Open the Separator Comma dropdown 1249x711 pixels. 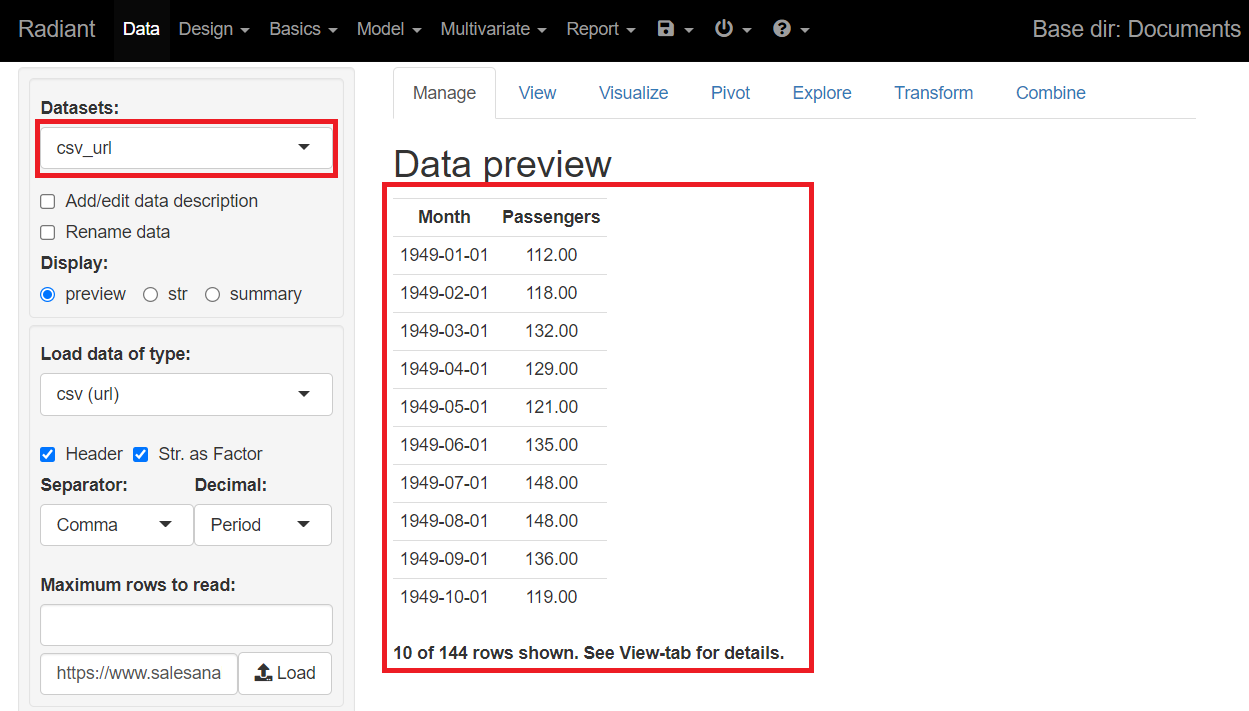(116, 525)
